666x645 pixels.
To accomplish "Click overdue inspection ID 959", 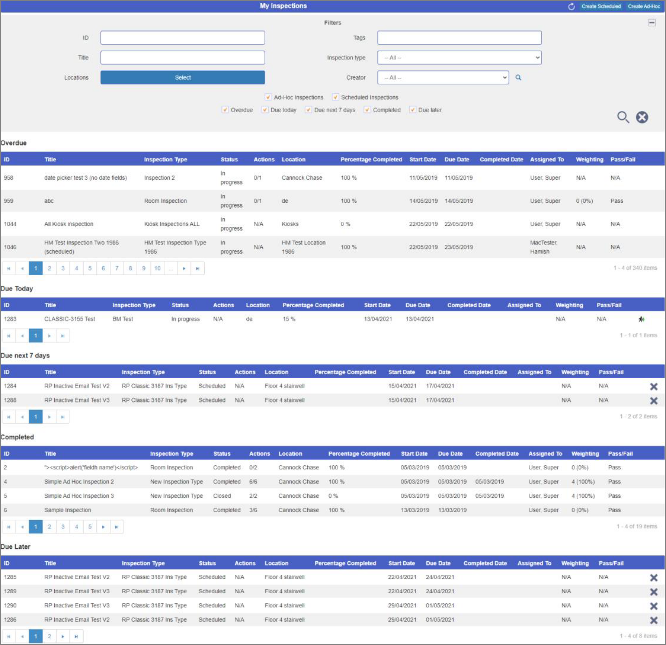I will [8, 201].
